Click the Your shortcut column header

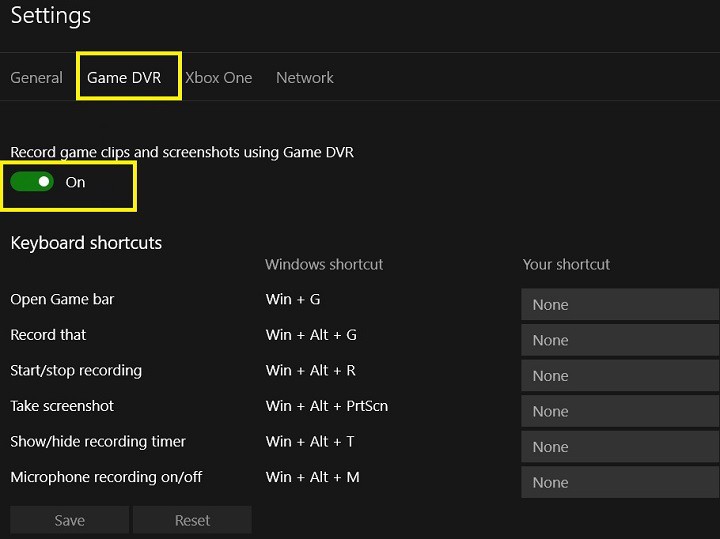[x=567, y=264]
